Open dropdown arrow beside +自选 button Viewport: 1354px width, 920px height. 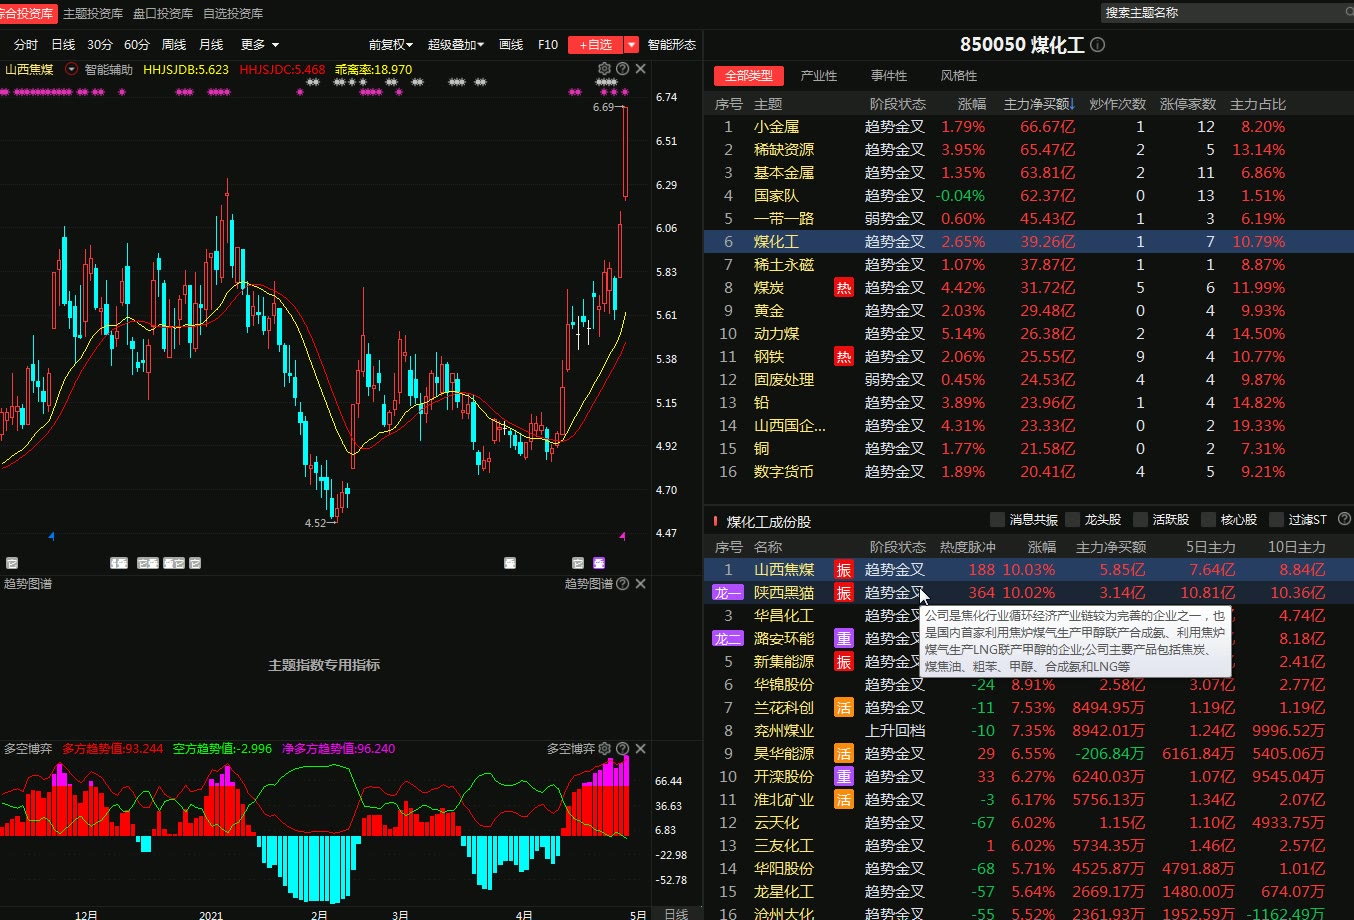point(631,45)
